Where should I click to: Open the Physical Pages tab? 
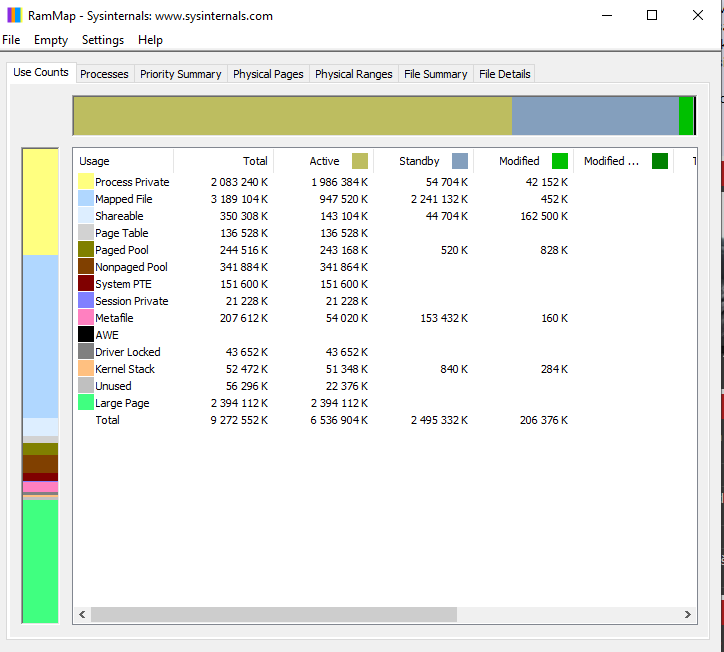coord(268,74)
